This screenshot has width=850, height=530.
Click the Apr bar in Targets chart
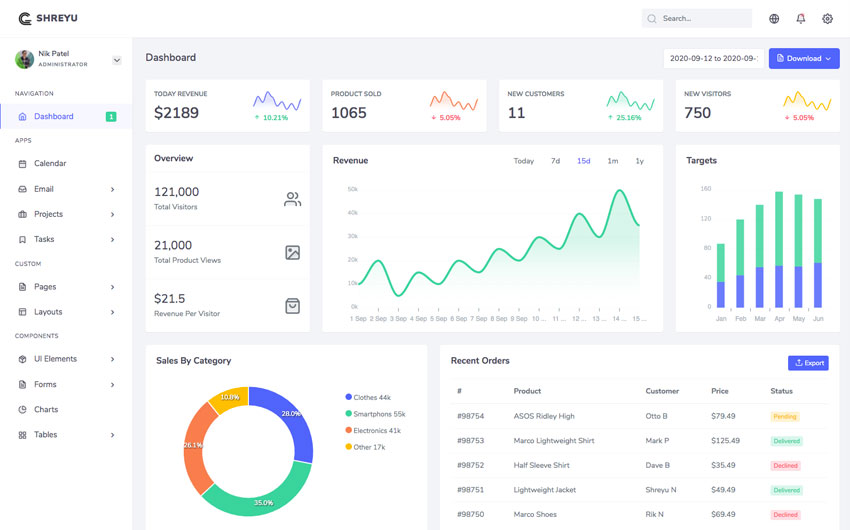[x=779, y=249]
